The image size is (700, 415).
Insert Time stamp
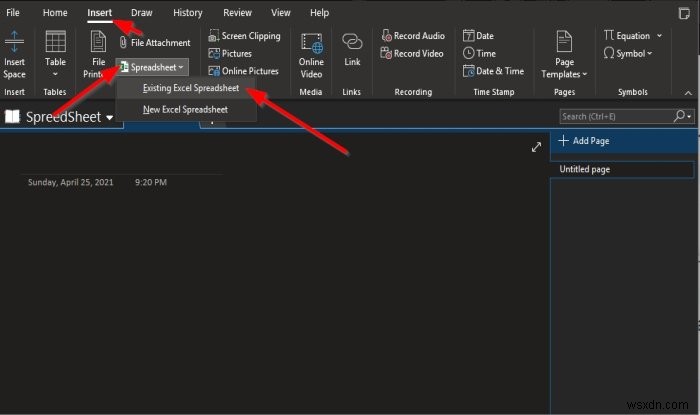[479, 54]
